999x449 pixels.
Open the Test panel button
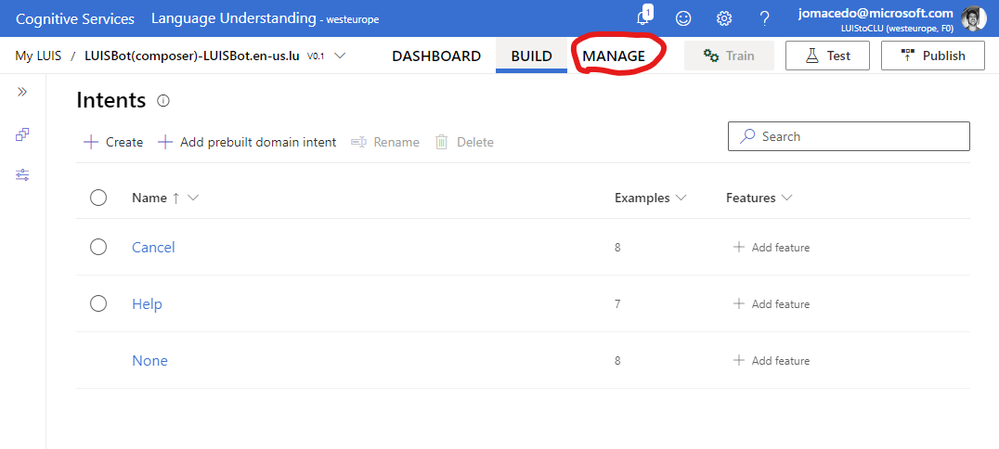point(828,55)
